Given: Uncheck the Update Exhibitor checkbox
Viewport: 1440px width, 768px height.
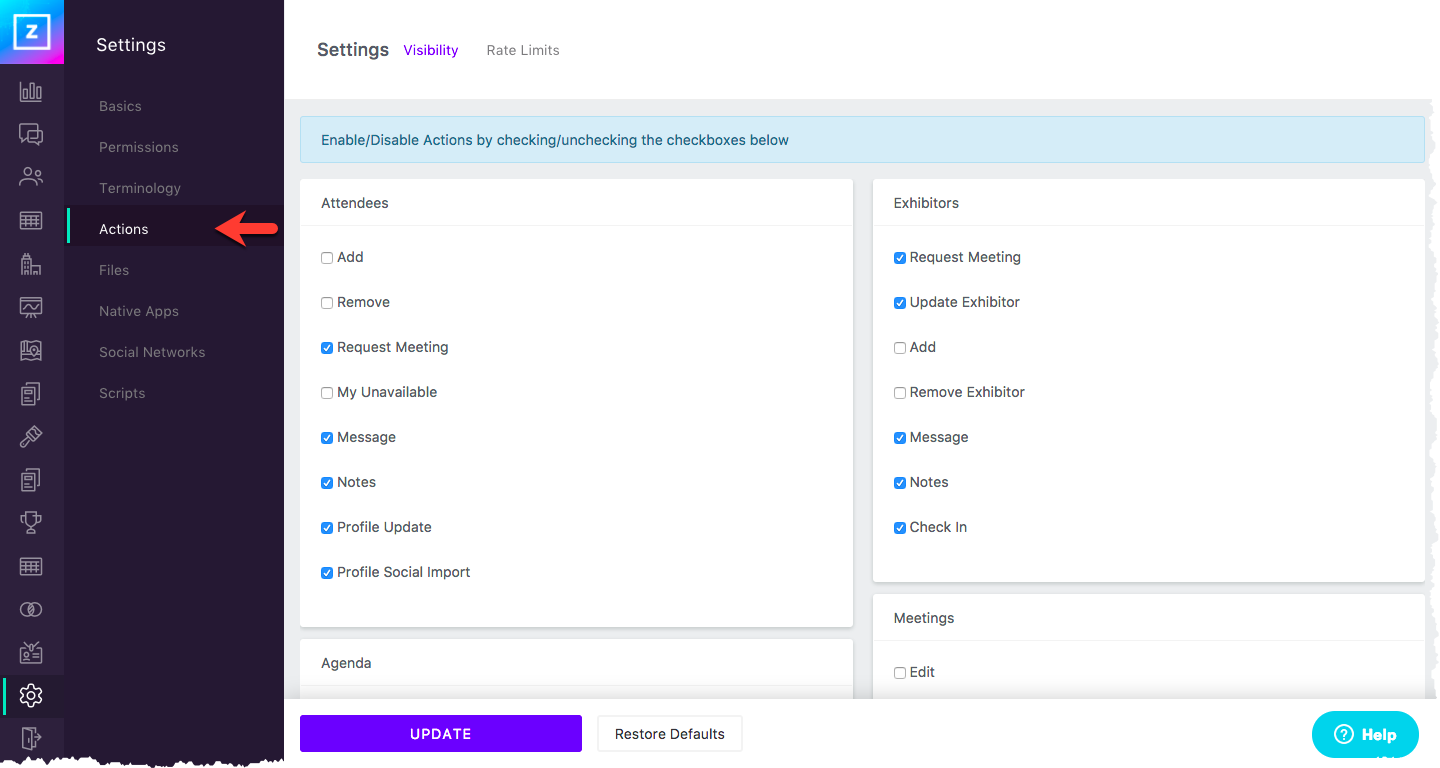Looking at the screenshot, I should coord(900,303).
